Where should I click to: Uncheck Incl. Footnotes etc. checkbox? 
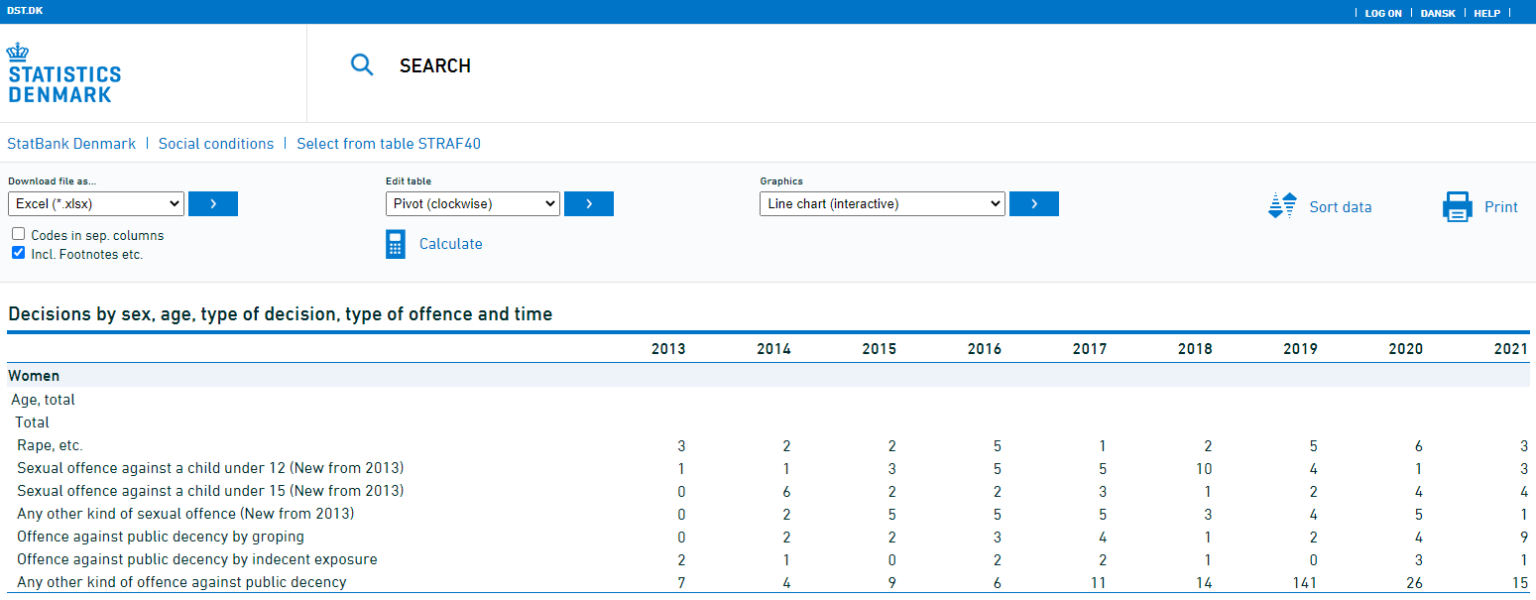[18, 254]
